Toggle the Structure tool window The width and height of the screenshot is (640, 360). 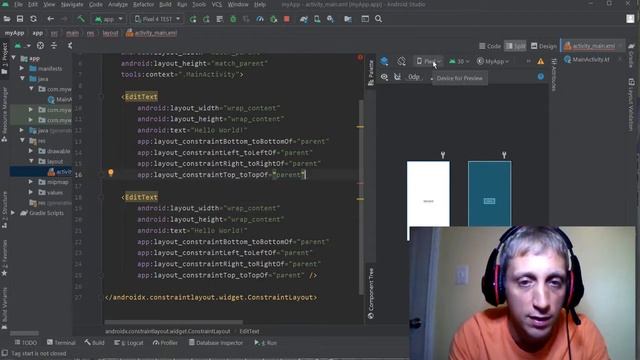click(4, 209)
